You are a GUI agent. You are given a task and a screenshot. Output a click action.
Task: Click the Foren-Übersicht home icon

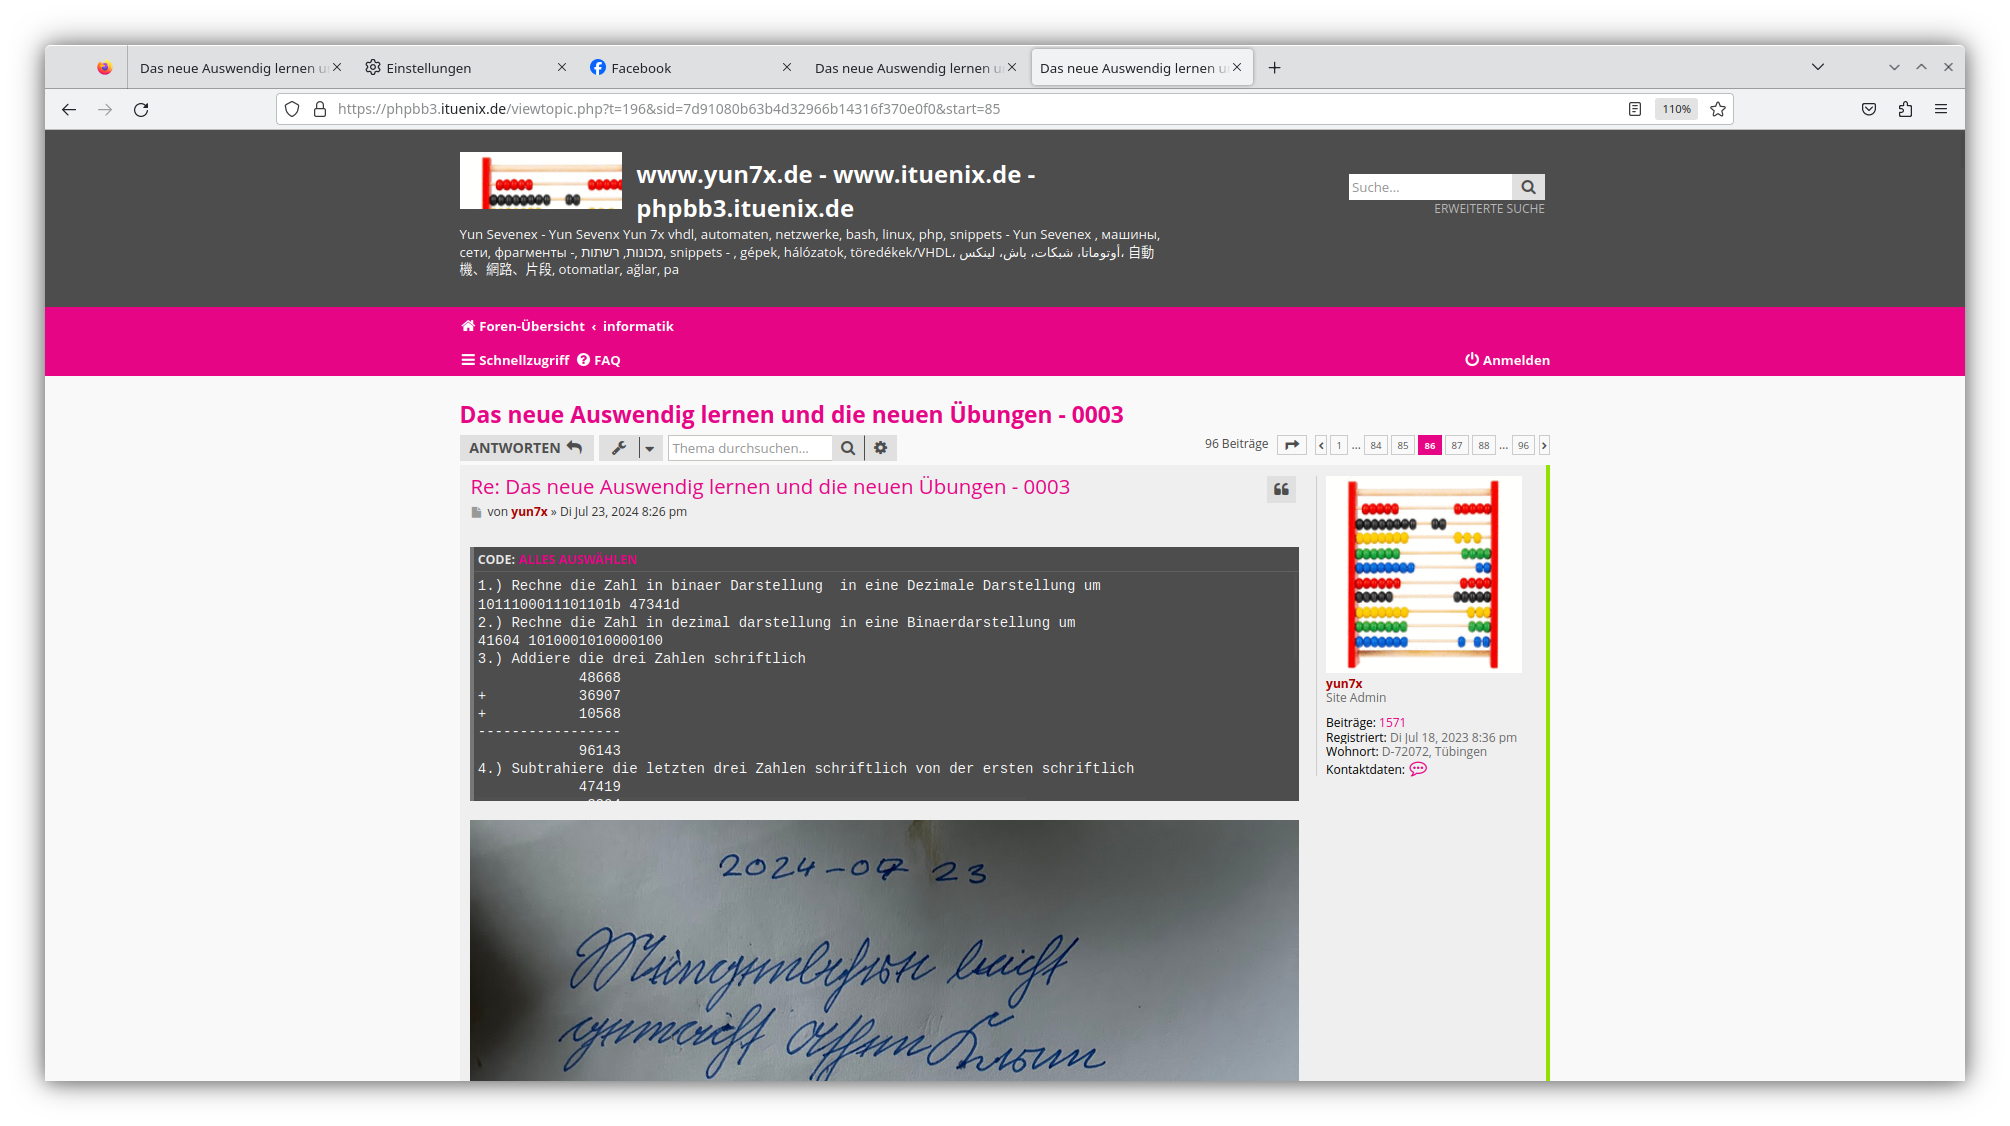(467, 325)
